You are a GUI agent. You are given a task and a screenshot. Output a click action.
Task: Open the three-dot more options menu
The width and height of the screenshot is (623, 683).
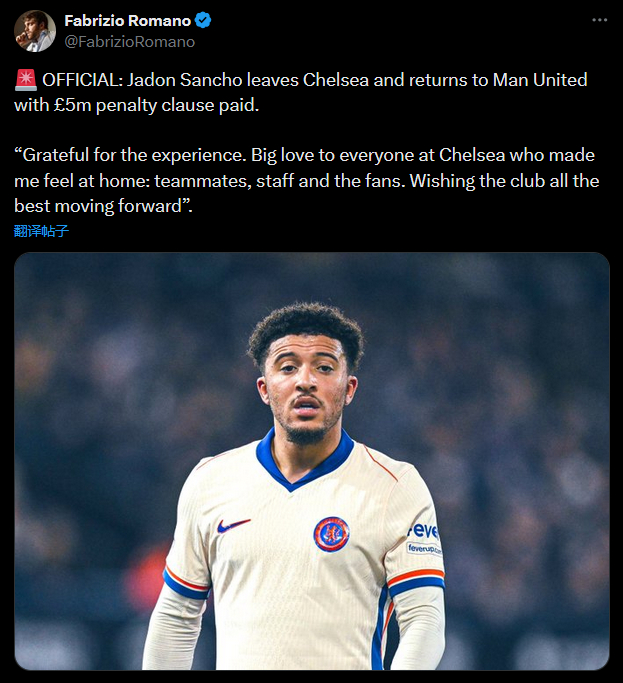tap(598, 20)
